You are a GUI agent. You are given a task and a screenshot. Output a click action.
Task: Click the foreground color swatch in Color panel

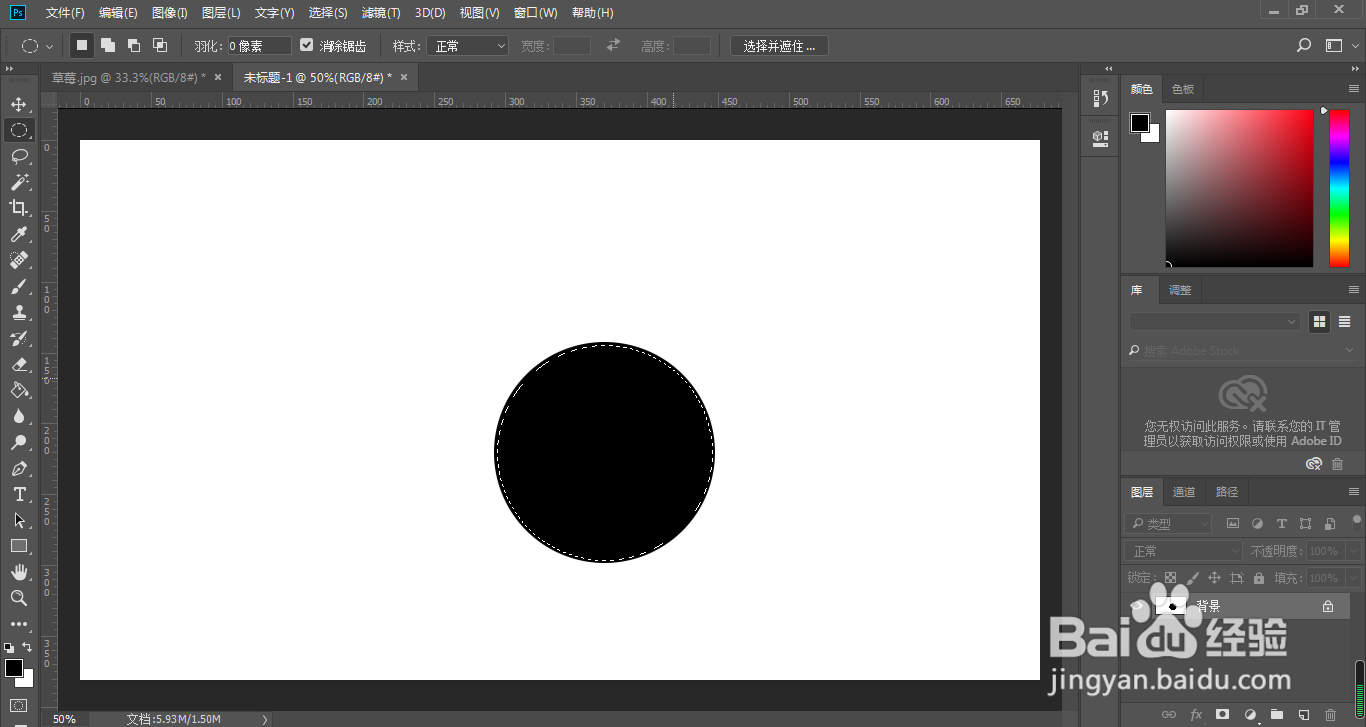point(1140,123)
